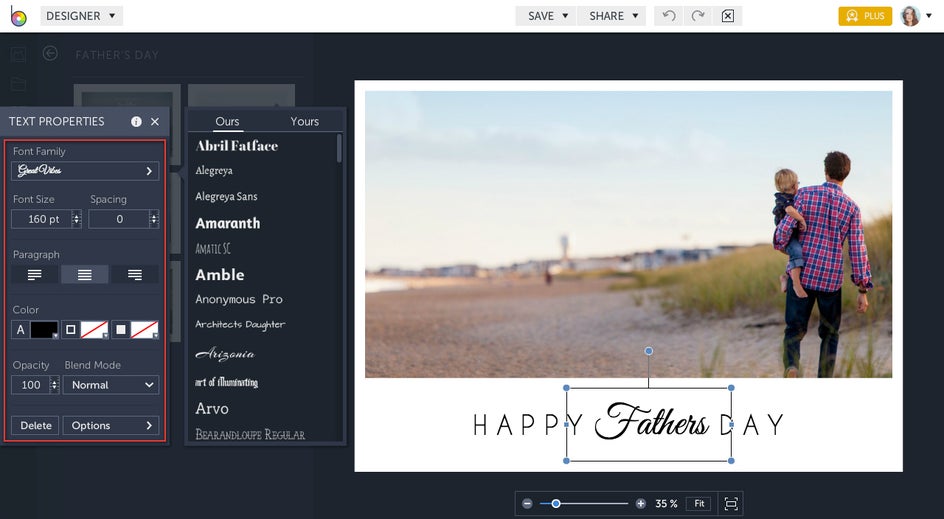Click the Font Size stepper arrows
This screenshot has height=519, width=944.
pos(76,219)
